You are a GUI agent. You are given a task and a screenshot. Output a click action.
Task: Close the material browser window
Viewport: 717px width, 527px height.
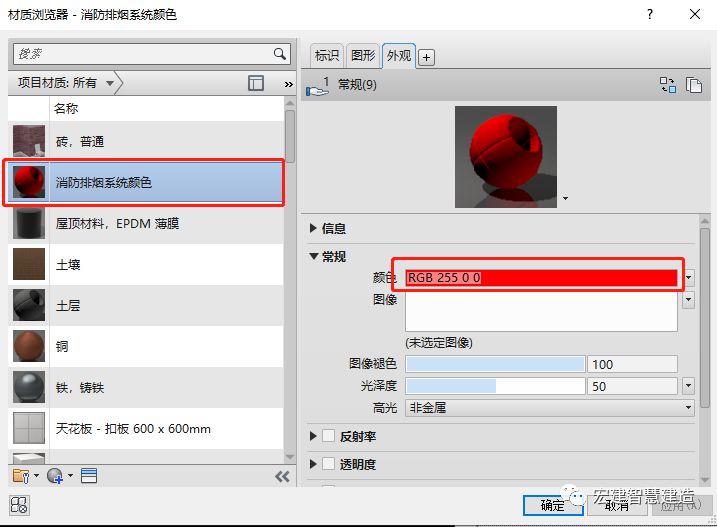click(695, 15)
